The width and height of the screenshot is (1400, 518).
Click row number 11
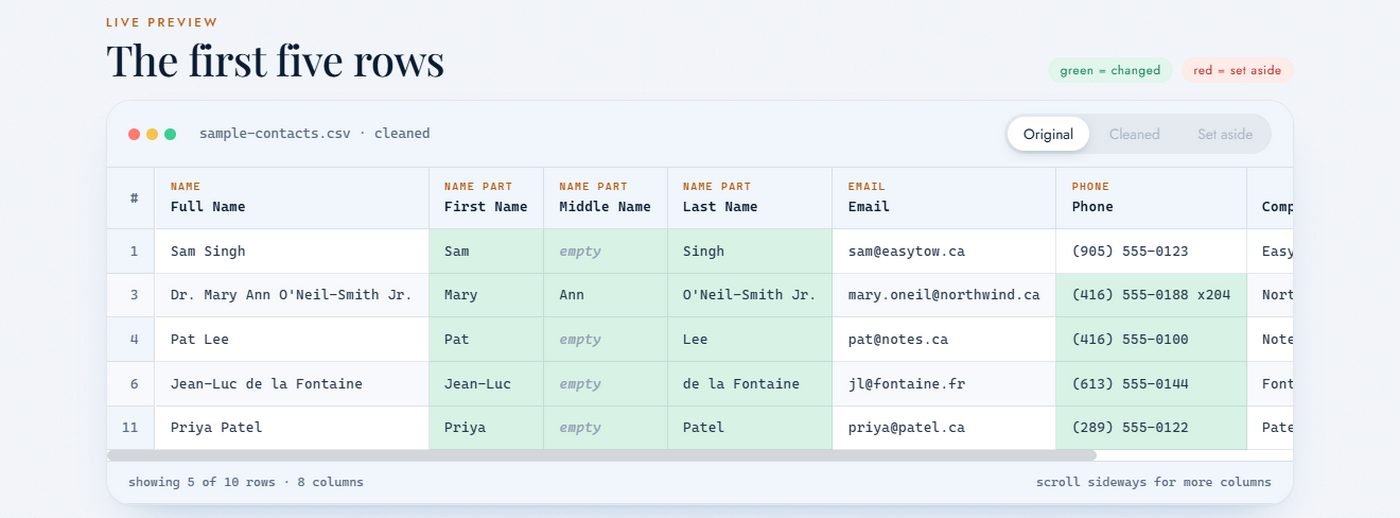pos(131,427)
